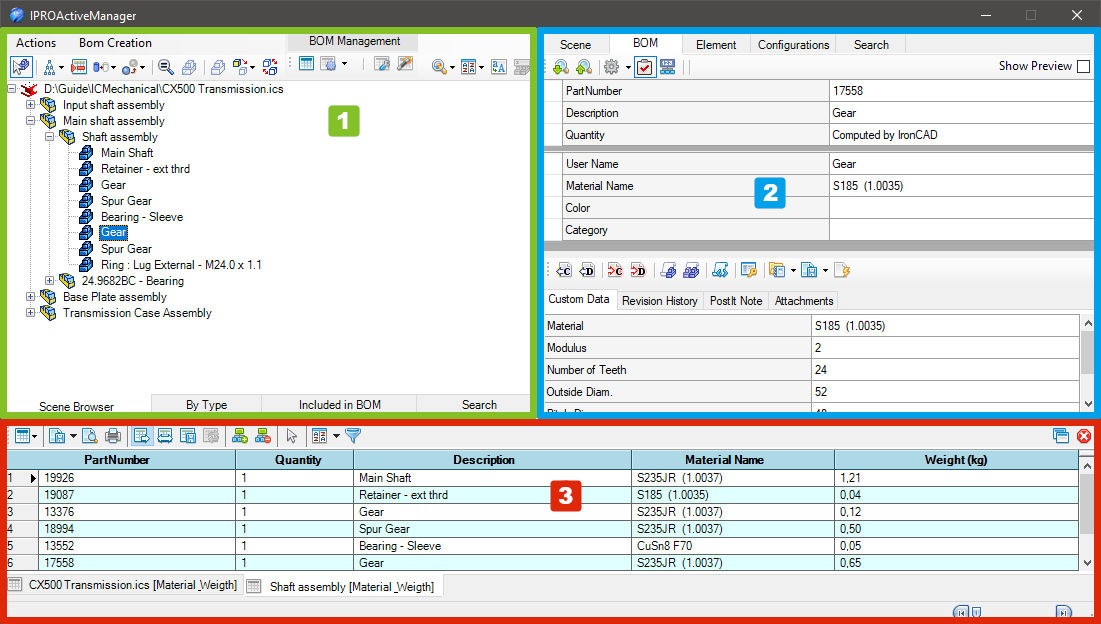Expand the Transmission Case Assembly node
This screenshot has width=1101, height=624.
pos(30,313)
